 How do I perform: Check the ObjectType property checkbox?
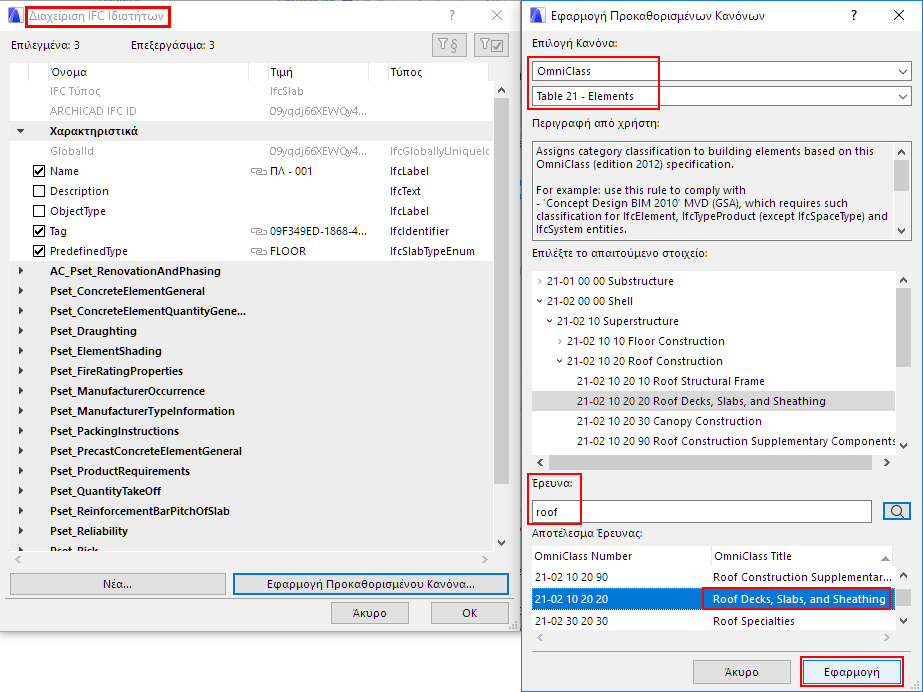pos(39,211)
